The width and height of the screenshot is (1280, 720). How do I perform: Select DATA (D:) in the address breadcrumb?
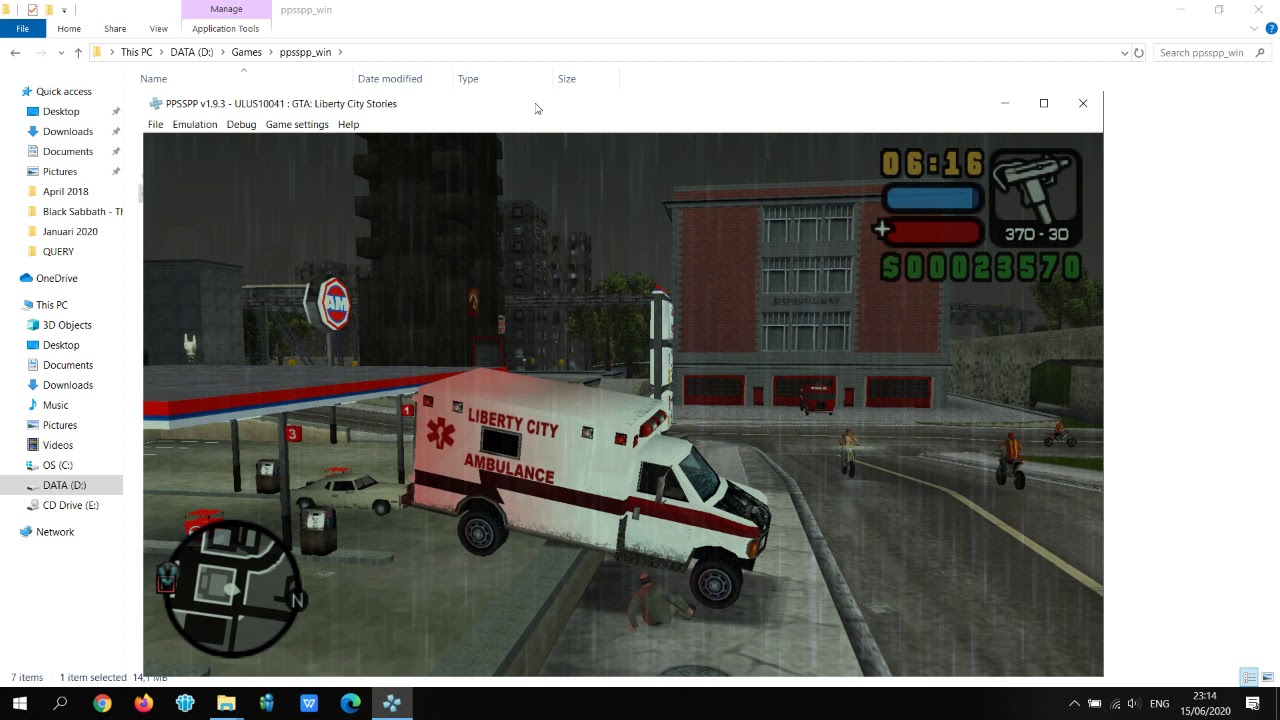coord(191,52)
